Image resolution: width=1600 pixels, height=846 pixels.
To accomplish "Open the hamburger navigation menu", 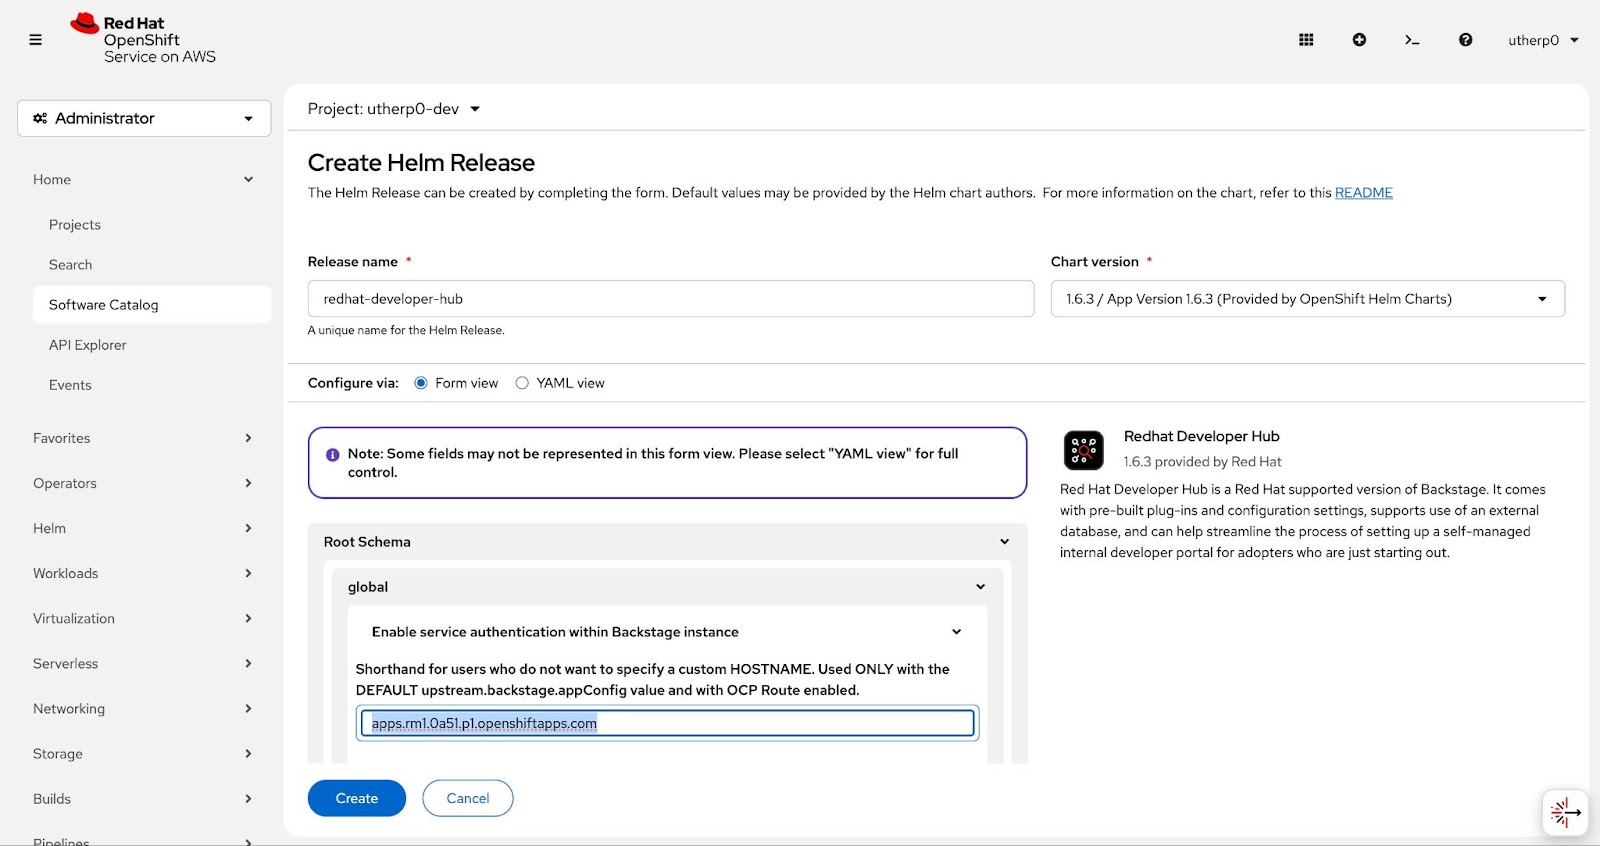I will [x=36, y=40].
